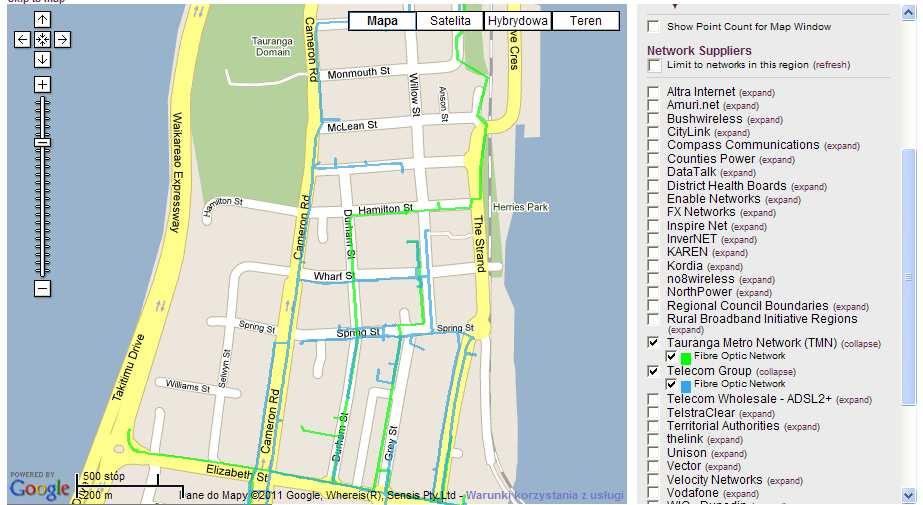The width and height of the screenshot is (923, 505).
Task: Expand Vodafone options
Action: click(x=741, y=494)
